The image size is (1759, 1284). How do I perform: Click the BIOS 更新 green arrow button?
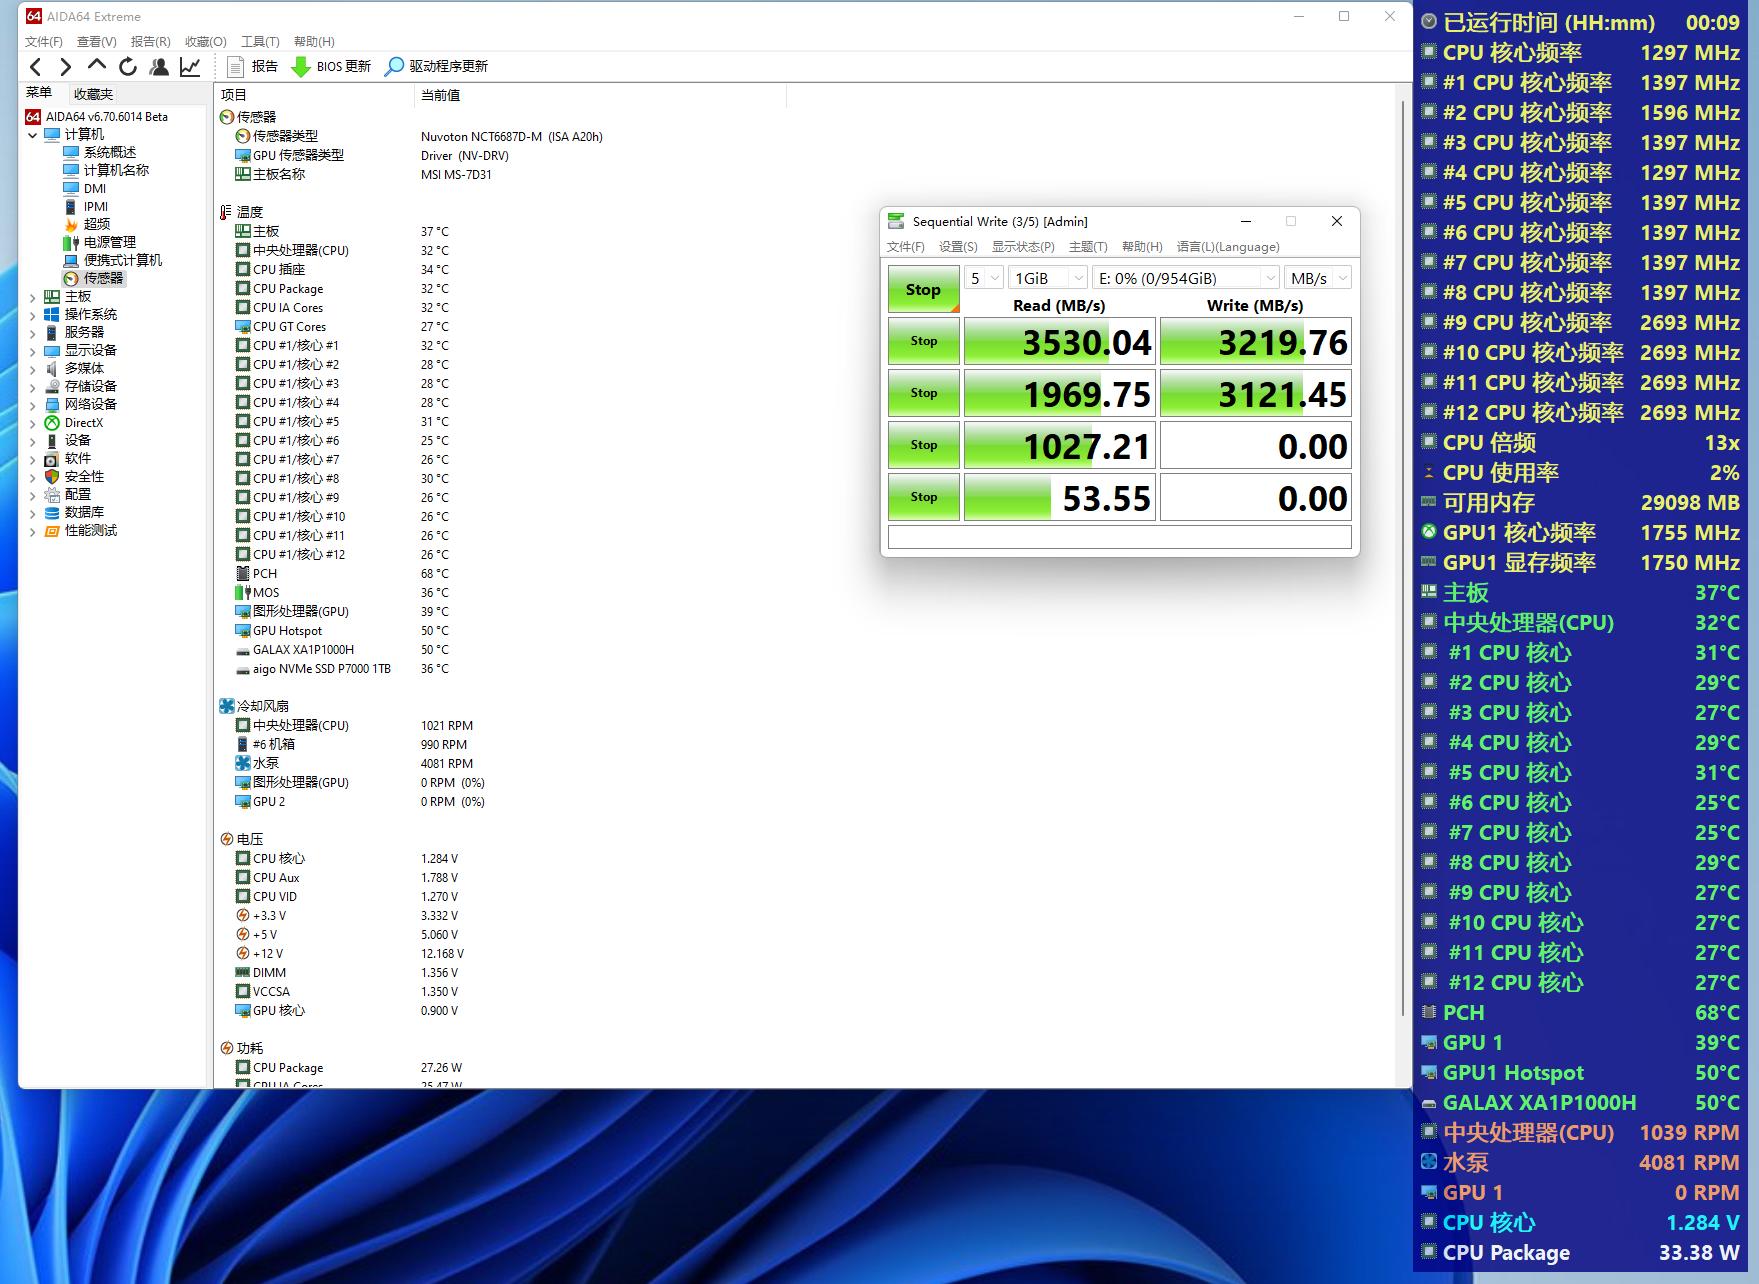click(331, 67)
